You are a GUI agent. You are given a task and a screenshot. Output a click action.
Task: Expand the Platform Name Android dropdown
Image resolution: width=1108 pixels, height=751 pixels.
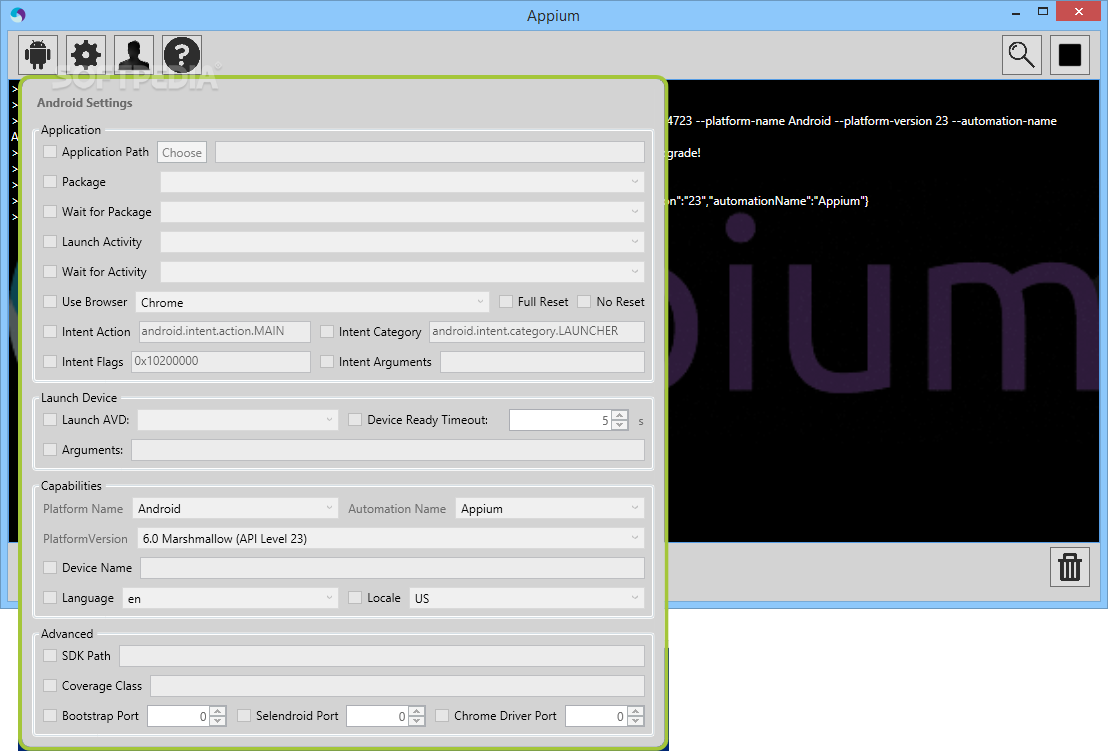[x=235, y=509]
